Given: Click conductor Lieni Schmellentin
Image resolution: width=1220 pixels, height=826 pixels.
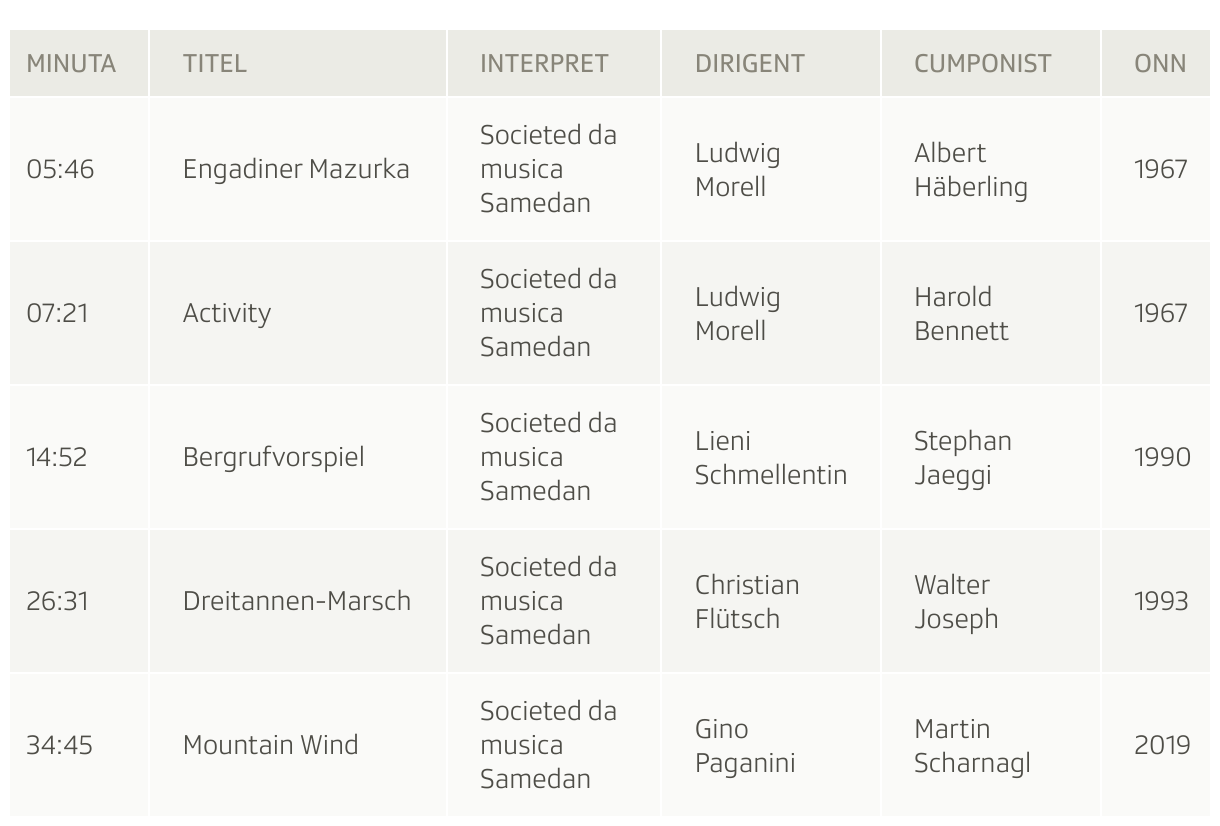Looking at the screenshot, I should tap(770, 457).
